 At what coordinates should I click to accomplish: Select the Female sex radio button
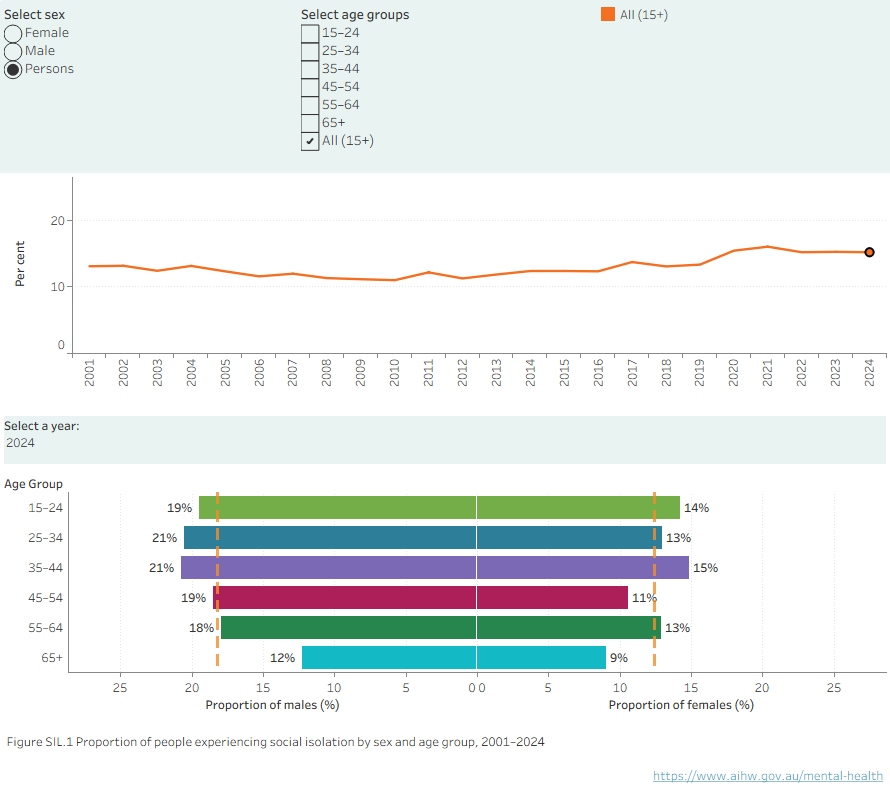pyautogui.click(x=13, y=33)
